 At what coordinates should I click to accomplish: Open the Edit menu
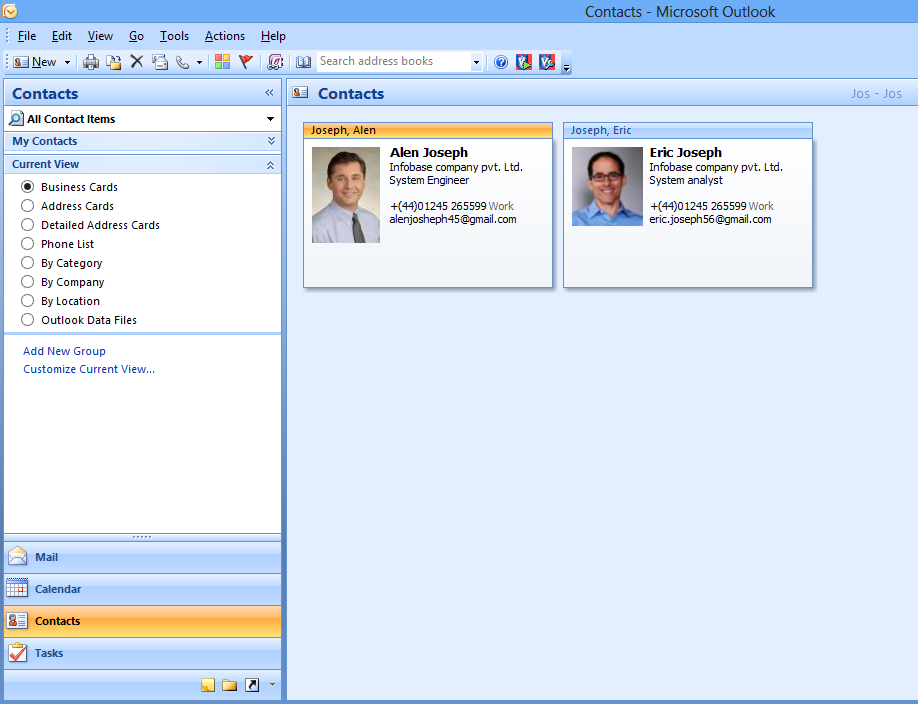pyautogui.click(x=61, y=36)
